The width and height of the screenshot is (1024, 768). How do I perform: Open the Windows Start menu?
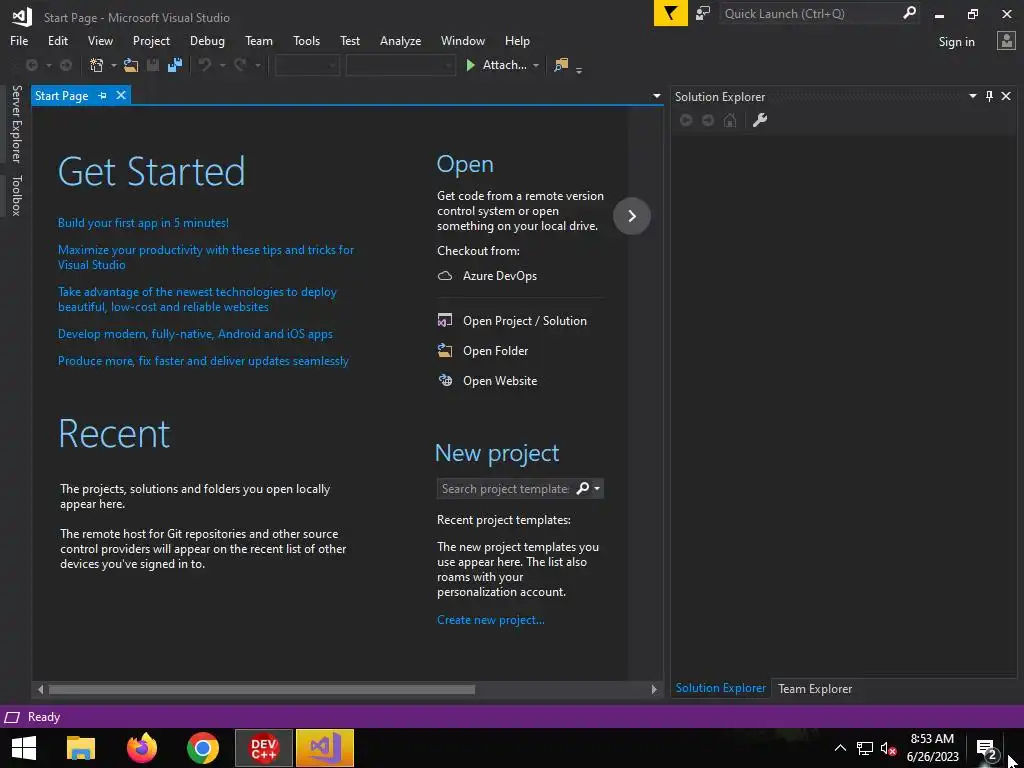tap(24, 748)
